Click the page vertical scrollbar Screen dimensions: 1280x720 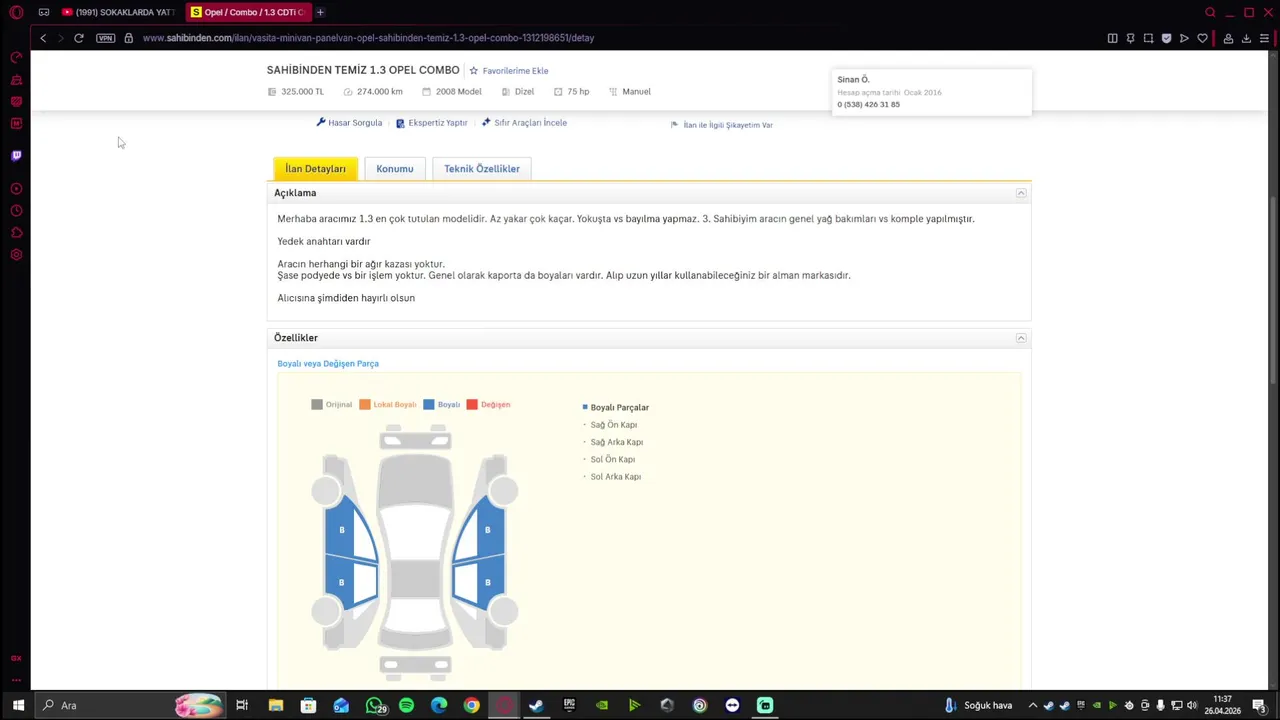1273,290
